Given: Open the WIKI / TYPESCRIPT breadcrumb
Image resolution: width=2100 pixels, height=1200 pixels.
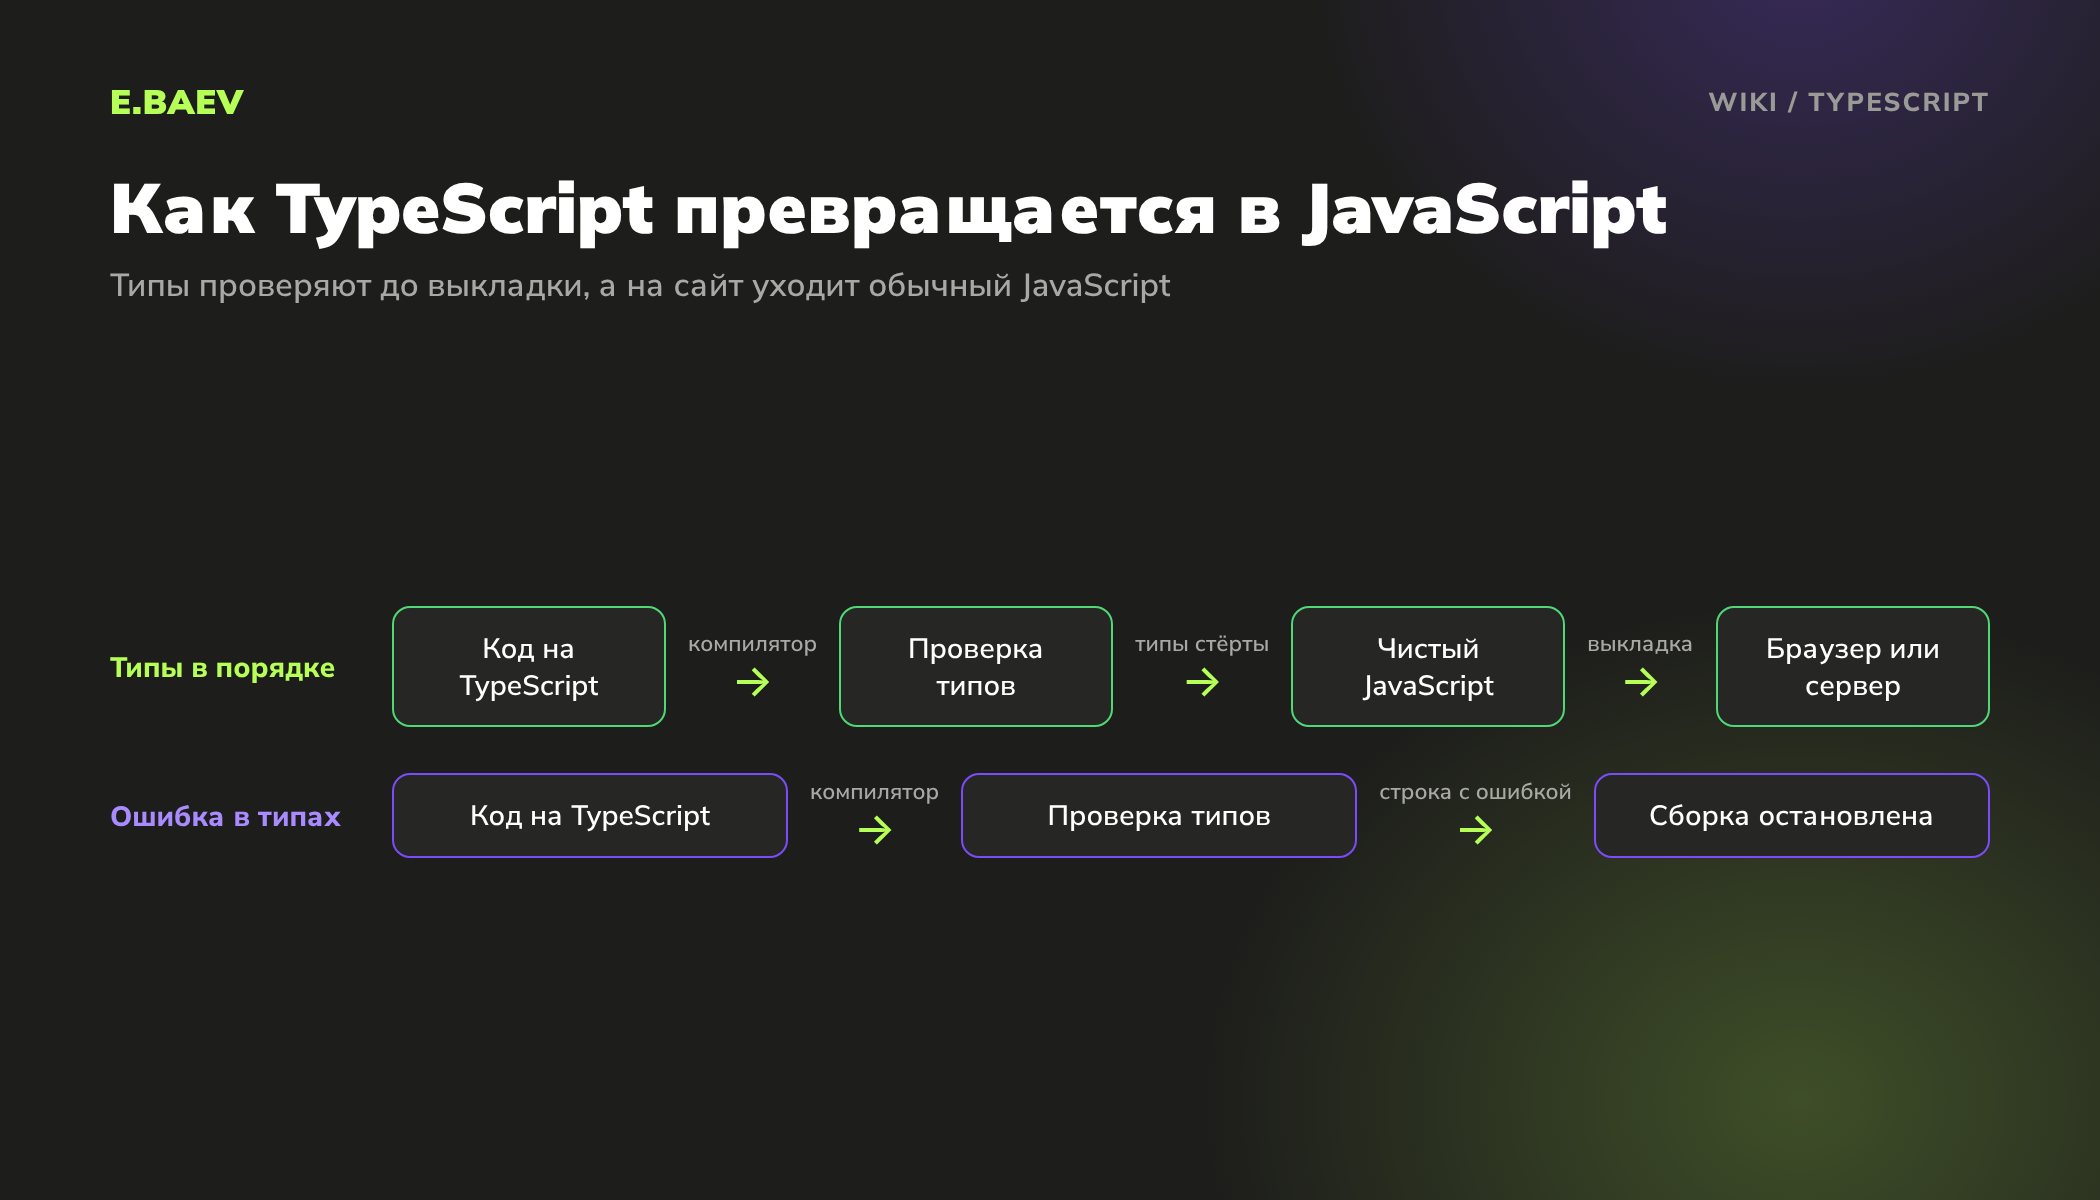Looking at the screenshot, I should point(1848,102).
